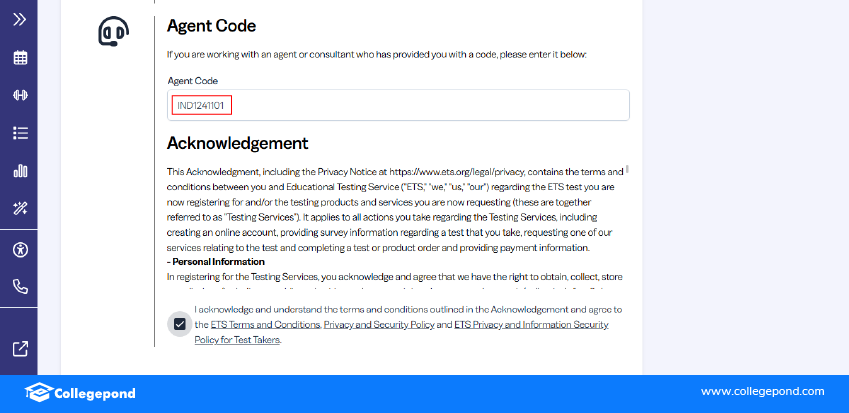Open ETS Privacy Policy for Test Takers link
This screenshot has height=413, width=849.
(530, 325)
